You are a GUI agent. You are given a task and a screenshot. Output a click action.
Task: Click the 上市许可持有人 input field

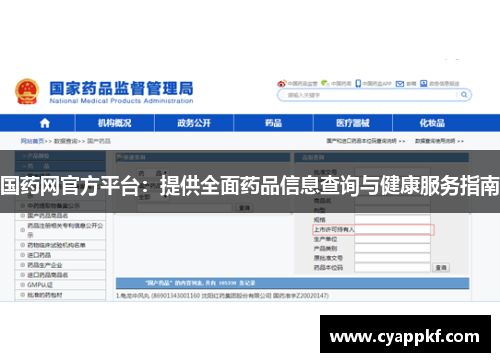coord(392,229)
